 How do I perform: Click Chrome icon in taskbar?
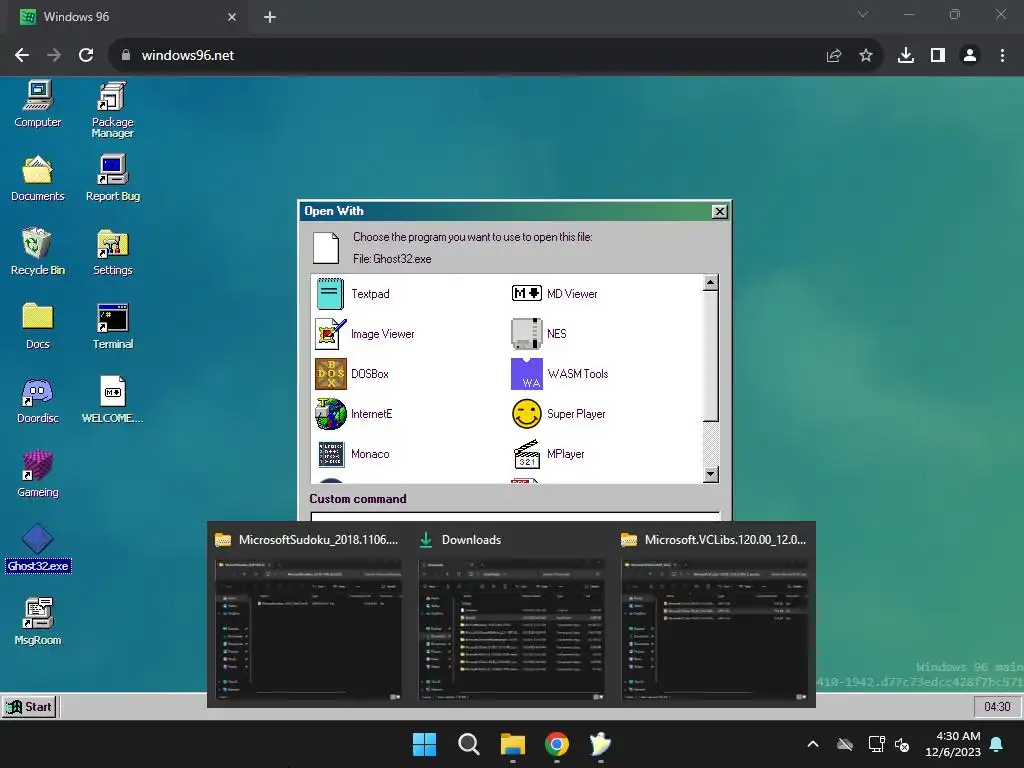(x=556, y=744)
